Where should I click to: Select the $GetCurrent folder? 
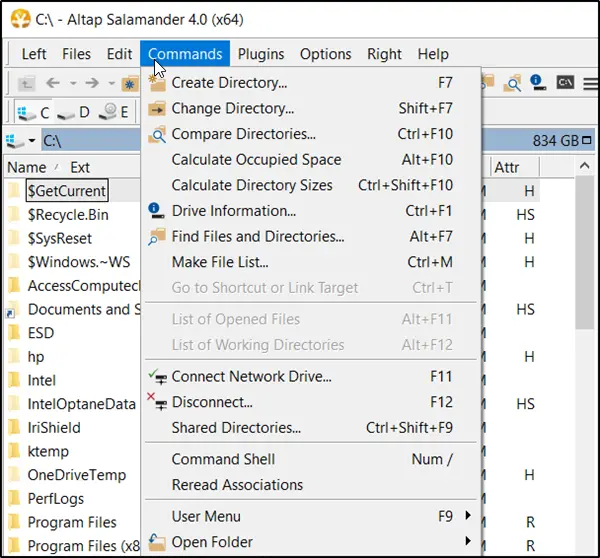(x=67, y=191)
